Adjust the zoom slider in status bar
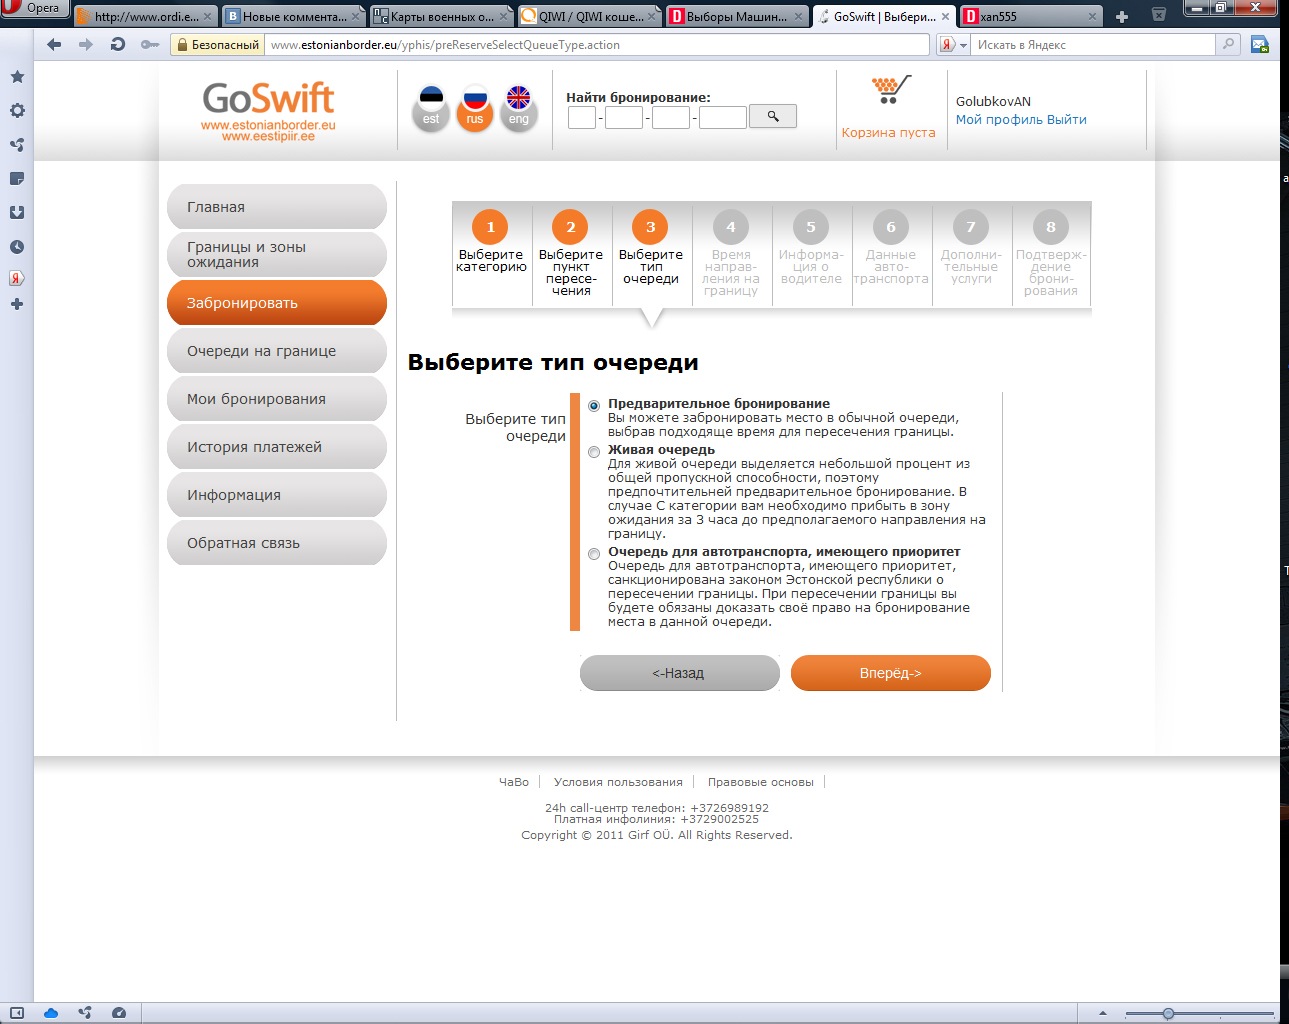This screenshot has width=1289, height=1024. 1168,1013
